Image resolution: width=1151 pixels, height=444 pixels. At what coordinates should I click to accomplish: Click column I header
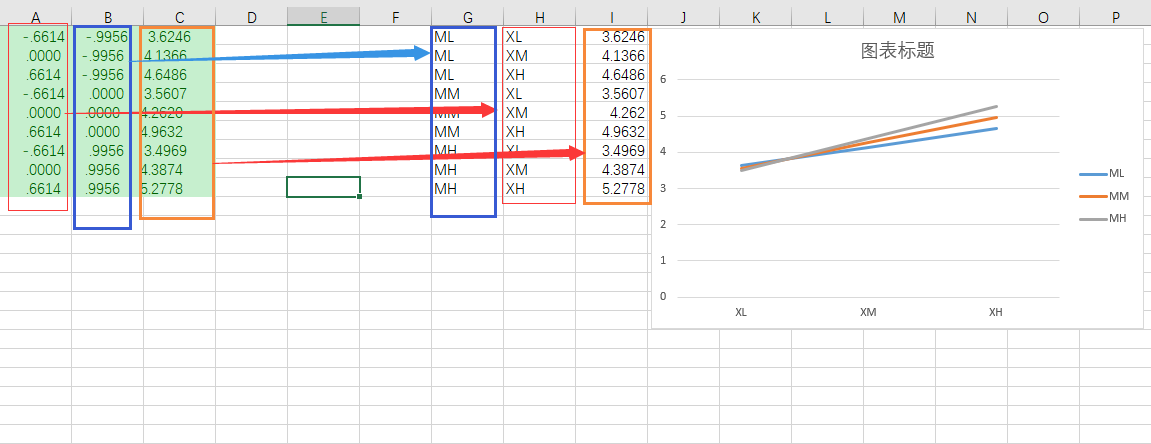tap(611, 17)
